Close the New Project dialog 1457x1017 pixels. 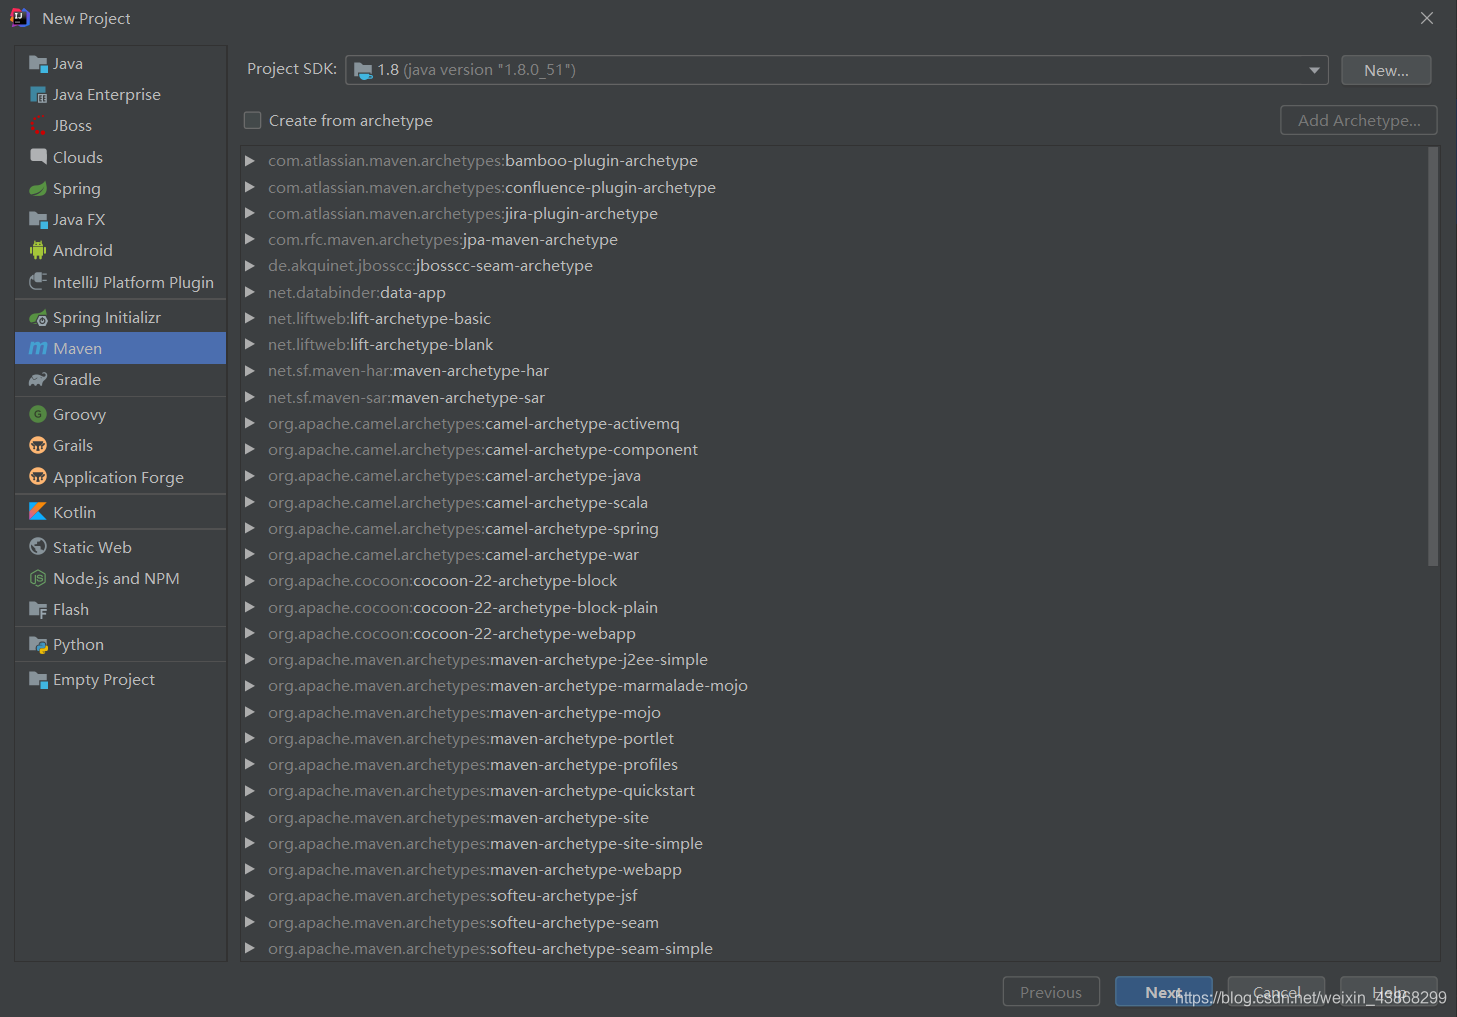click(1427, 18)
